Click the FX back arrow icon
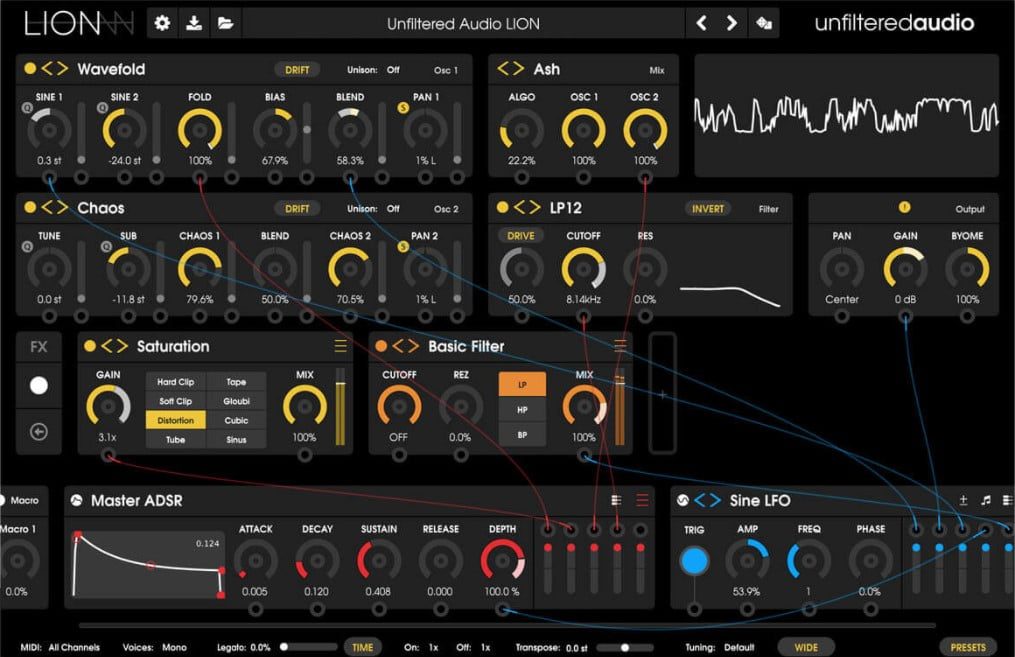This screenshot has height=657, width=1015. coord(39,431)
